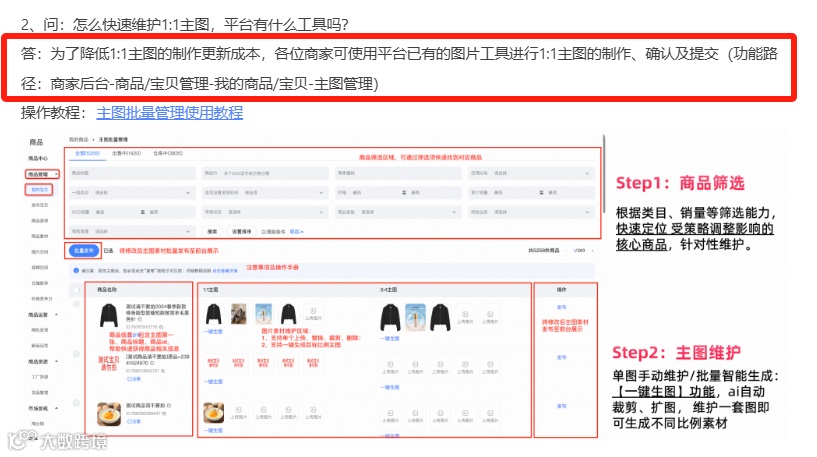
Task: Open the 商品类型 dropdown
Action: [x=398, y=212]
